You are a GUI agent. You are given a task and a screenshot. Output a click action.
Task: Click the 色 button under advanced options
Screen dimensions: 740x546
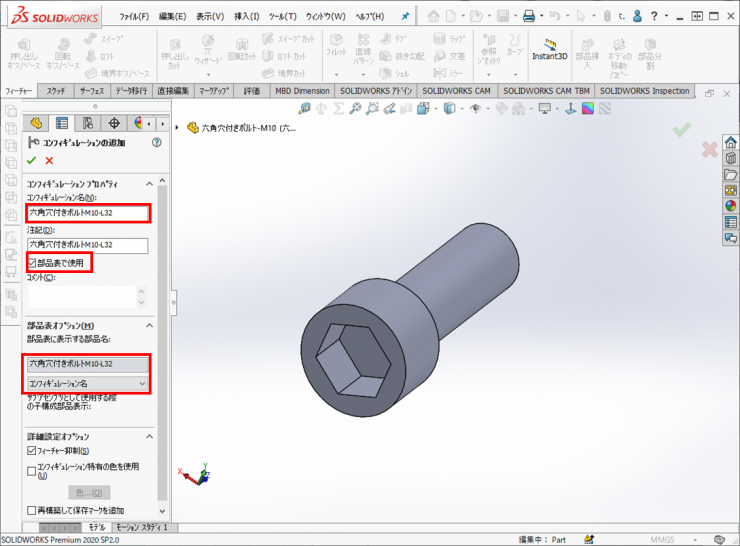[88, 492]
